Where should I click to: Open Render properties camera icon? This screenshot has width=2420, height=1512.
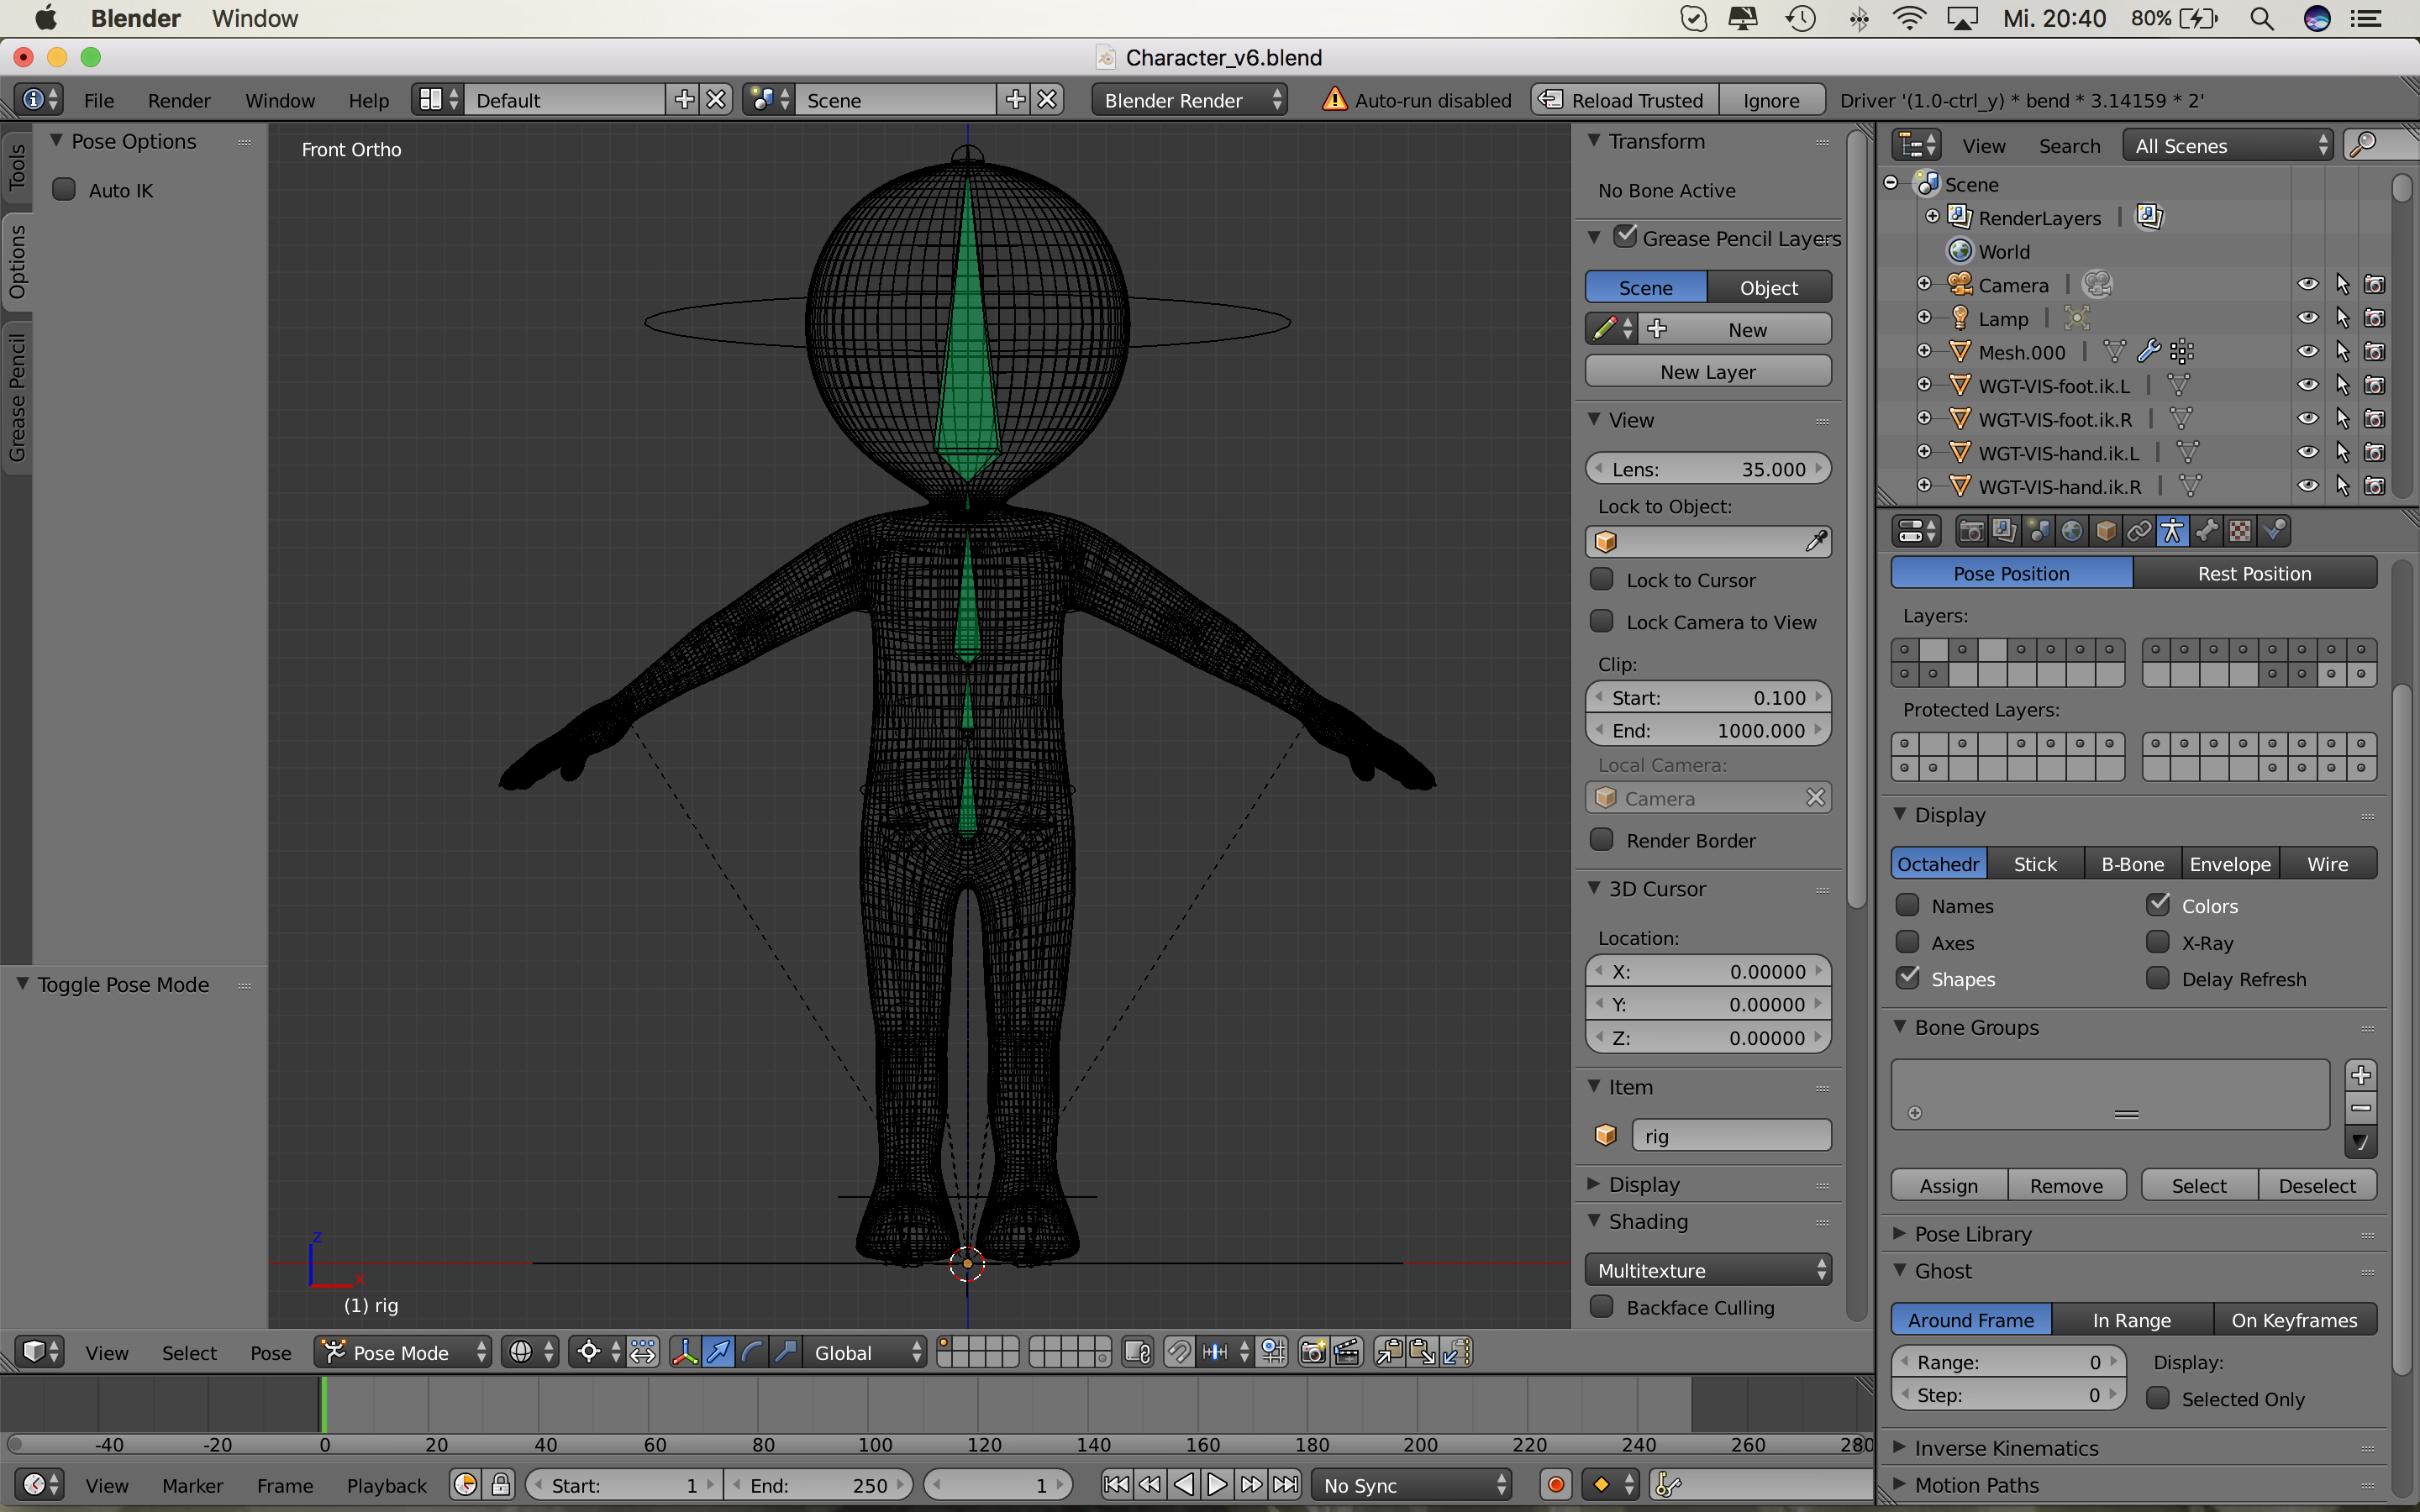pyautogui.click(x=1971, y=531)
